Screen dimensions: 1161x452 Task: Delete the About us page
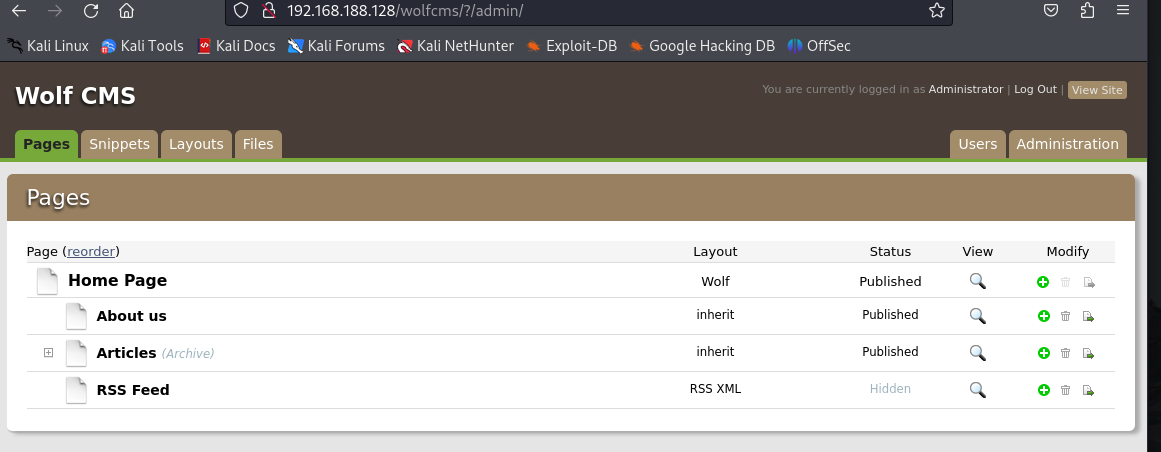1065,316
